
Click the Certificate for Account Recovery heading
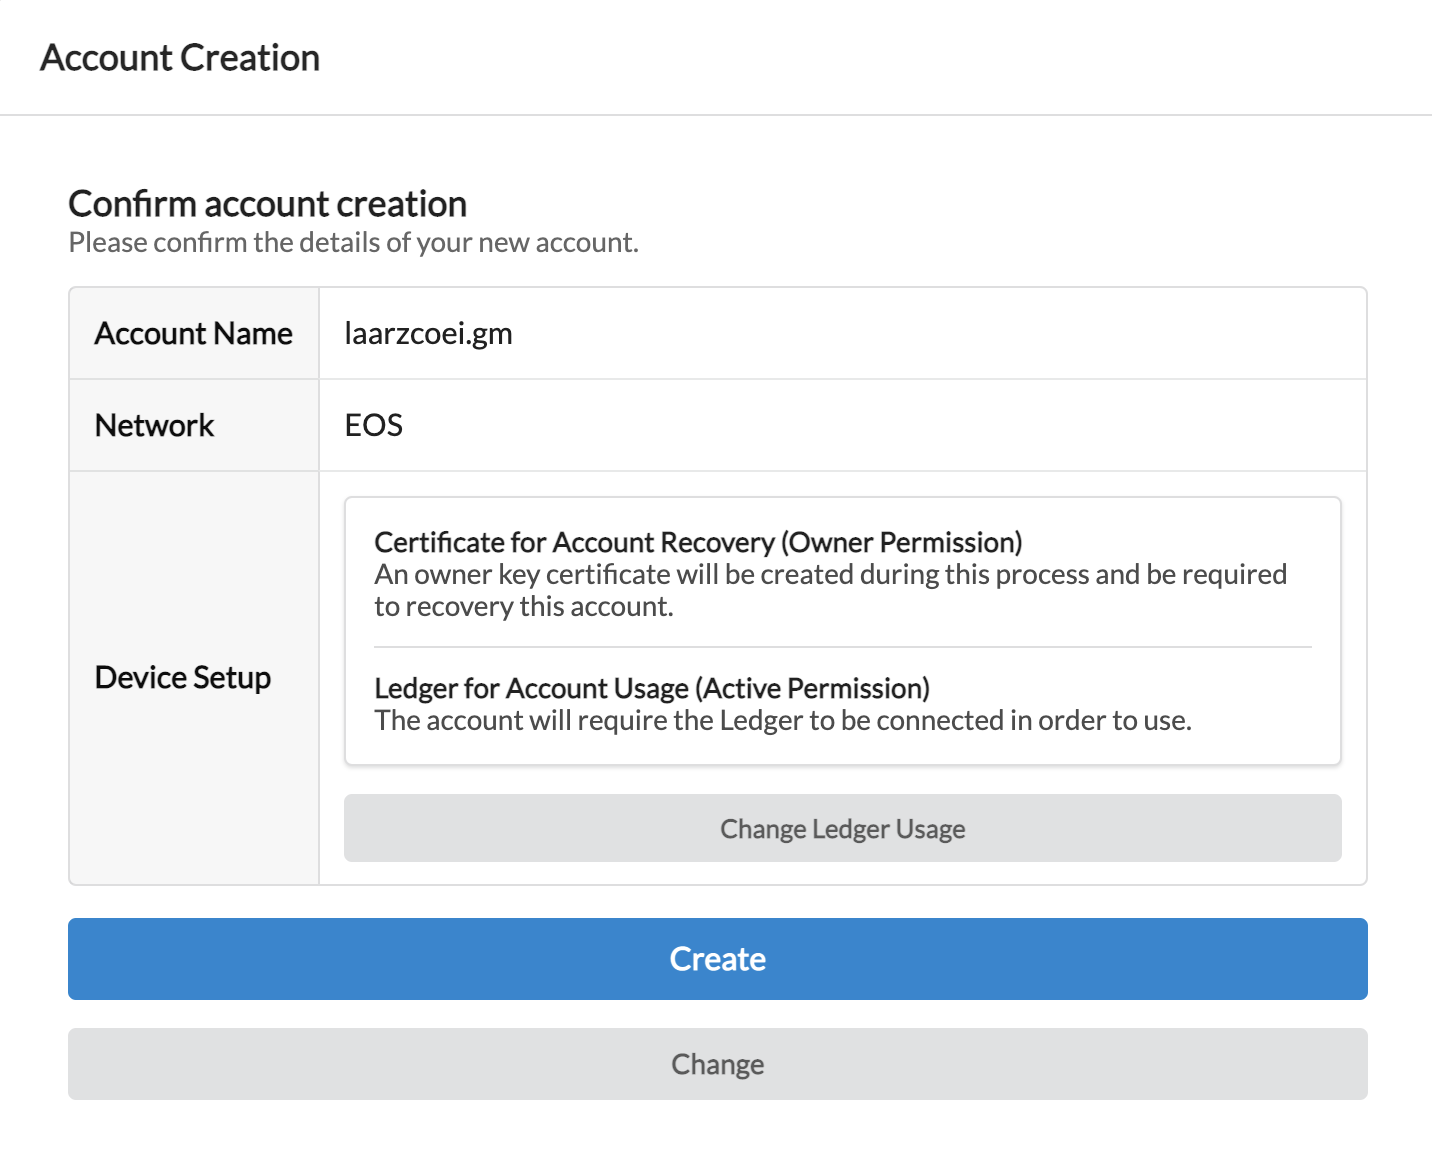[698, 542]
